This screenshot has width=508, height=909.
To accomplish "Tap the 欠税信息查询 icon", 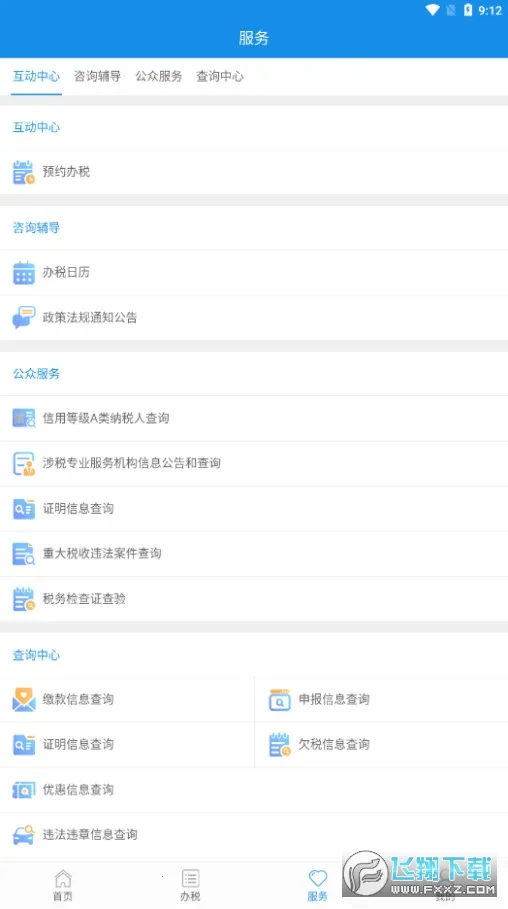I will pyautogui.click(x=280, y=745).
